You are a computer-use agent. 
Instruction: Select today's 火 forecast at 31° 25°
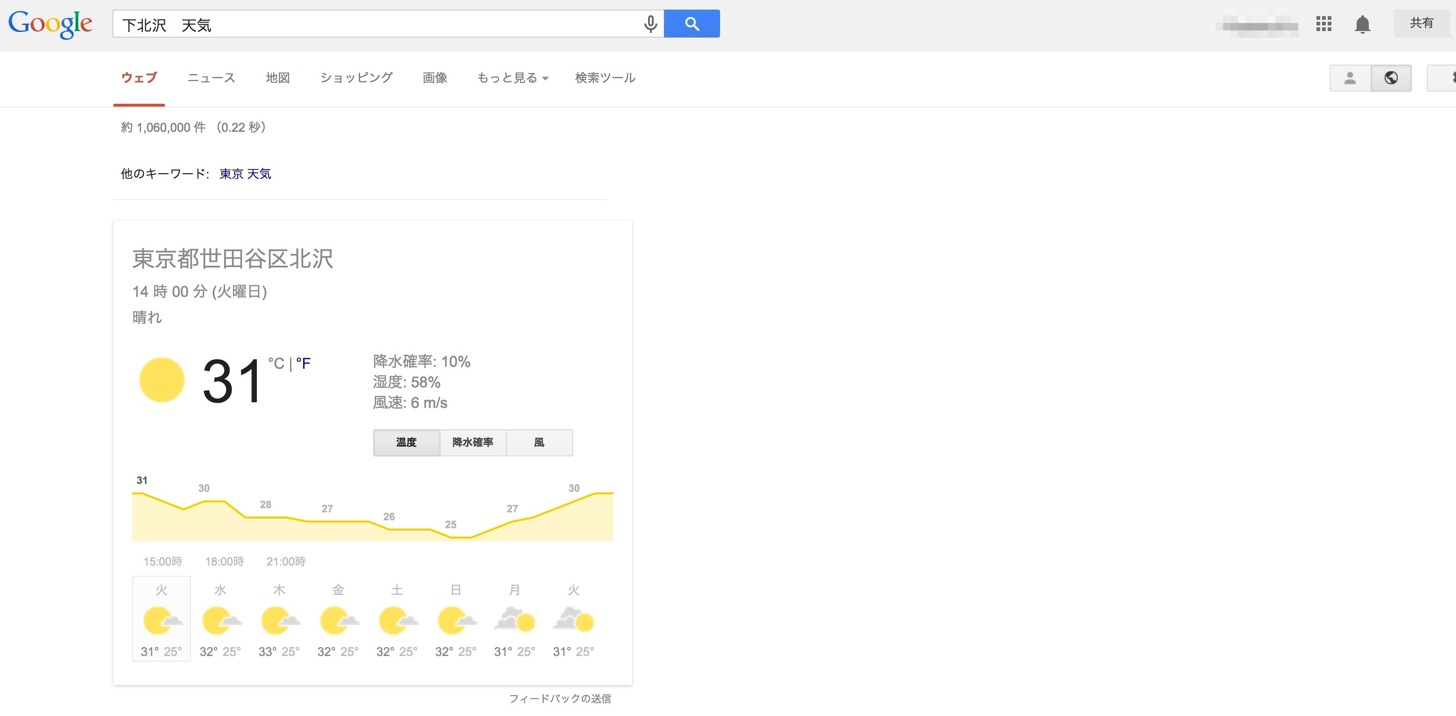point(161,619)
